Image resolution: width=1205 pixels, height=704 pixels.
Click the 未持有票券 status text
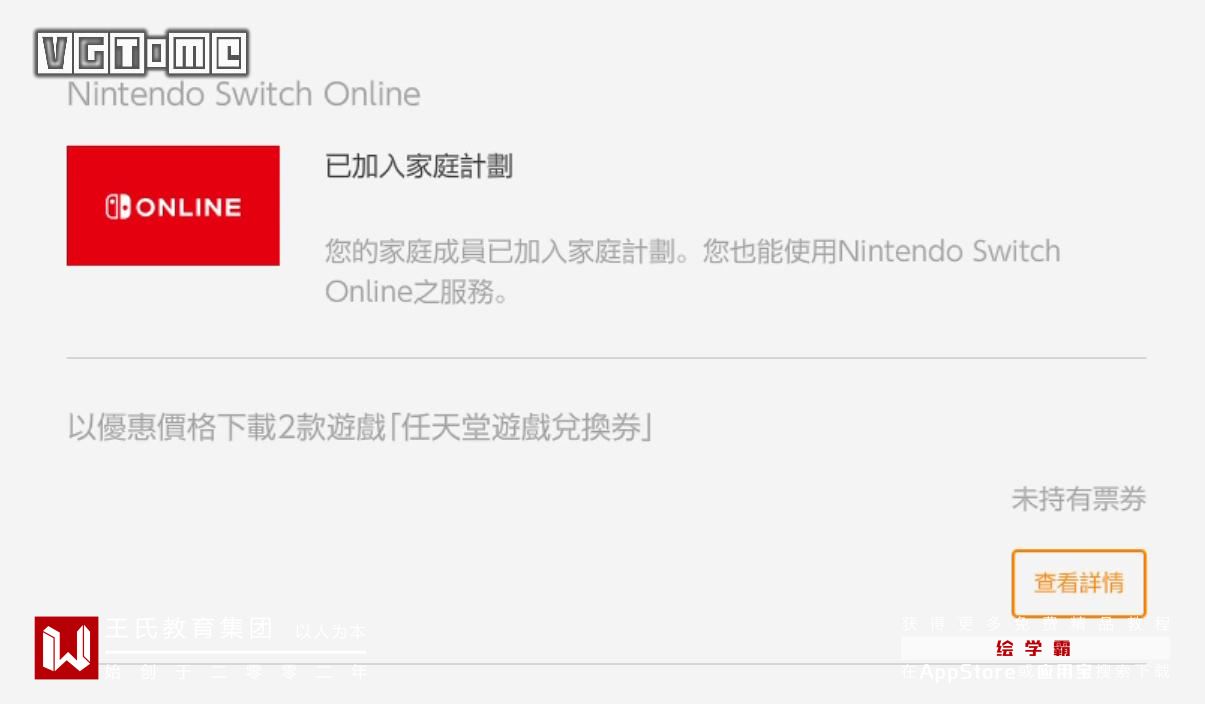click(x=1078, y=499)
